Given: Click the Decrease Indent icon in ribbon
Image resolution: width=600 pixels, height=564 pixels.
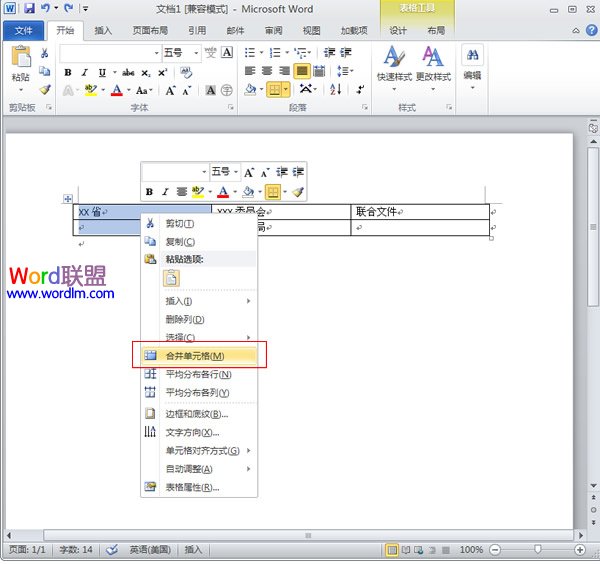Looking at the screenshot, I should pos(329,52).
